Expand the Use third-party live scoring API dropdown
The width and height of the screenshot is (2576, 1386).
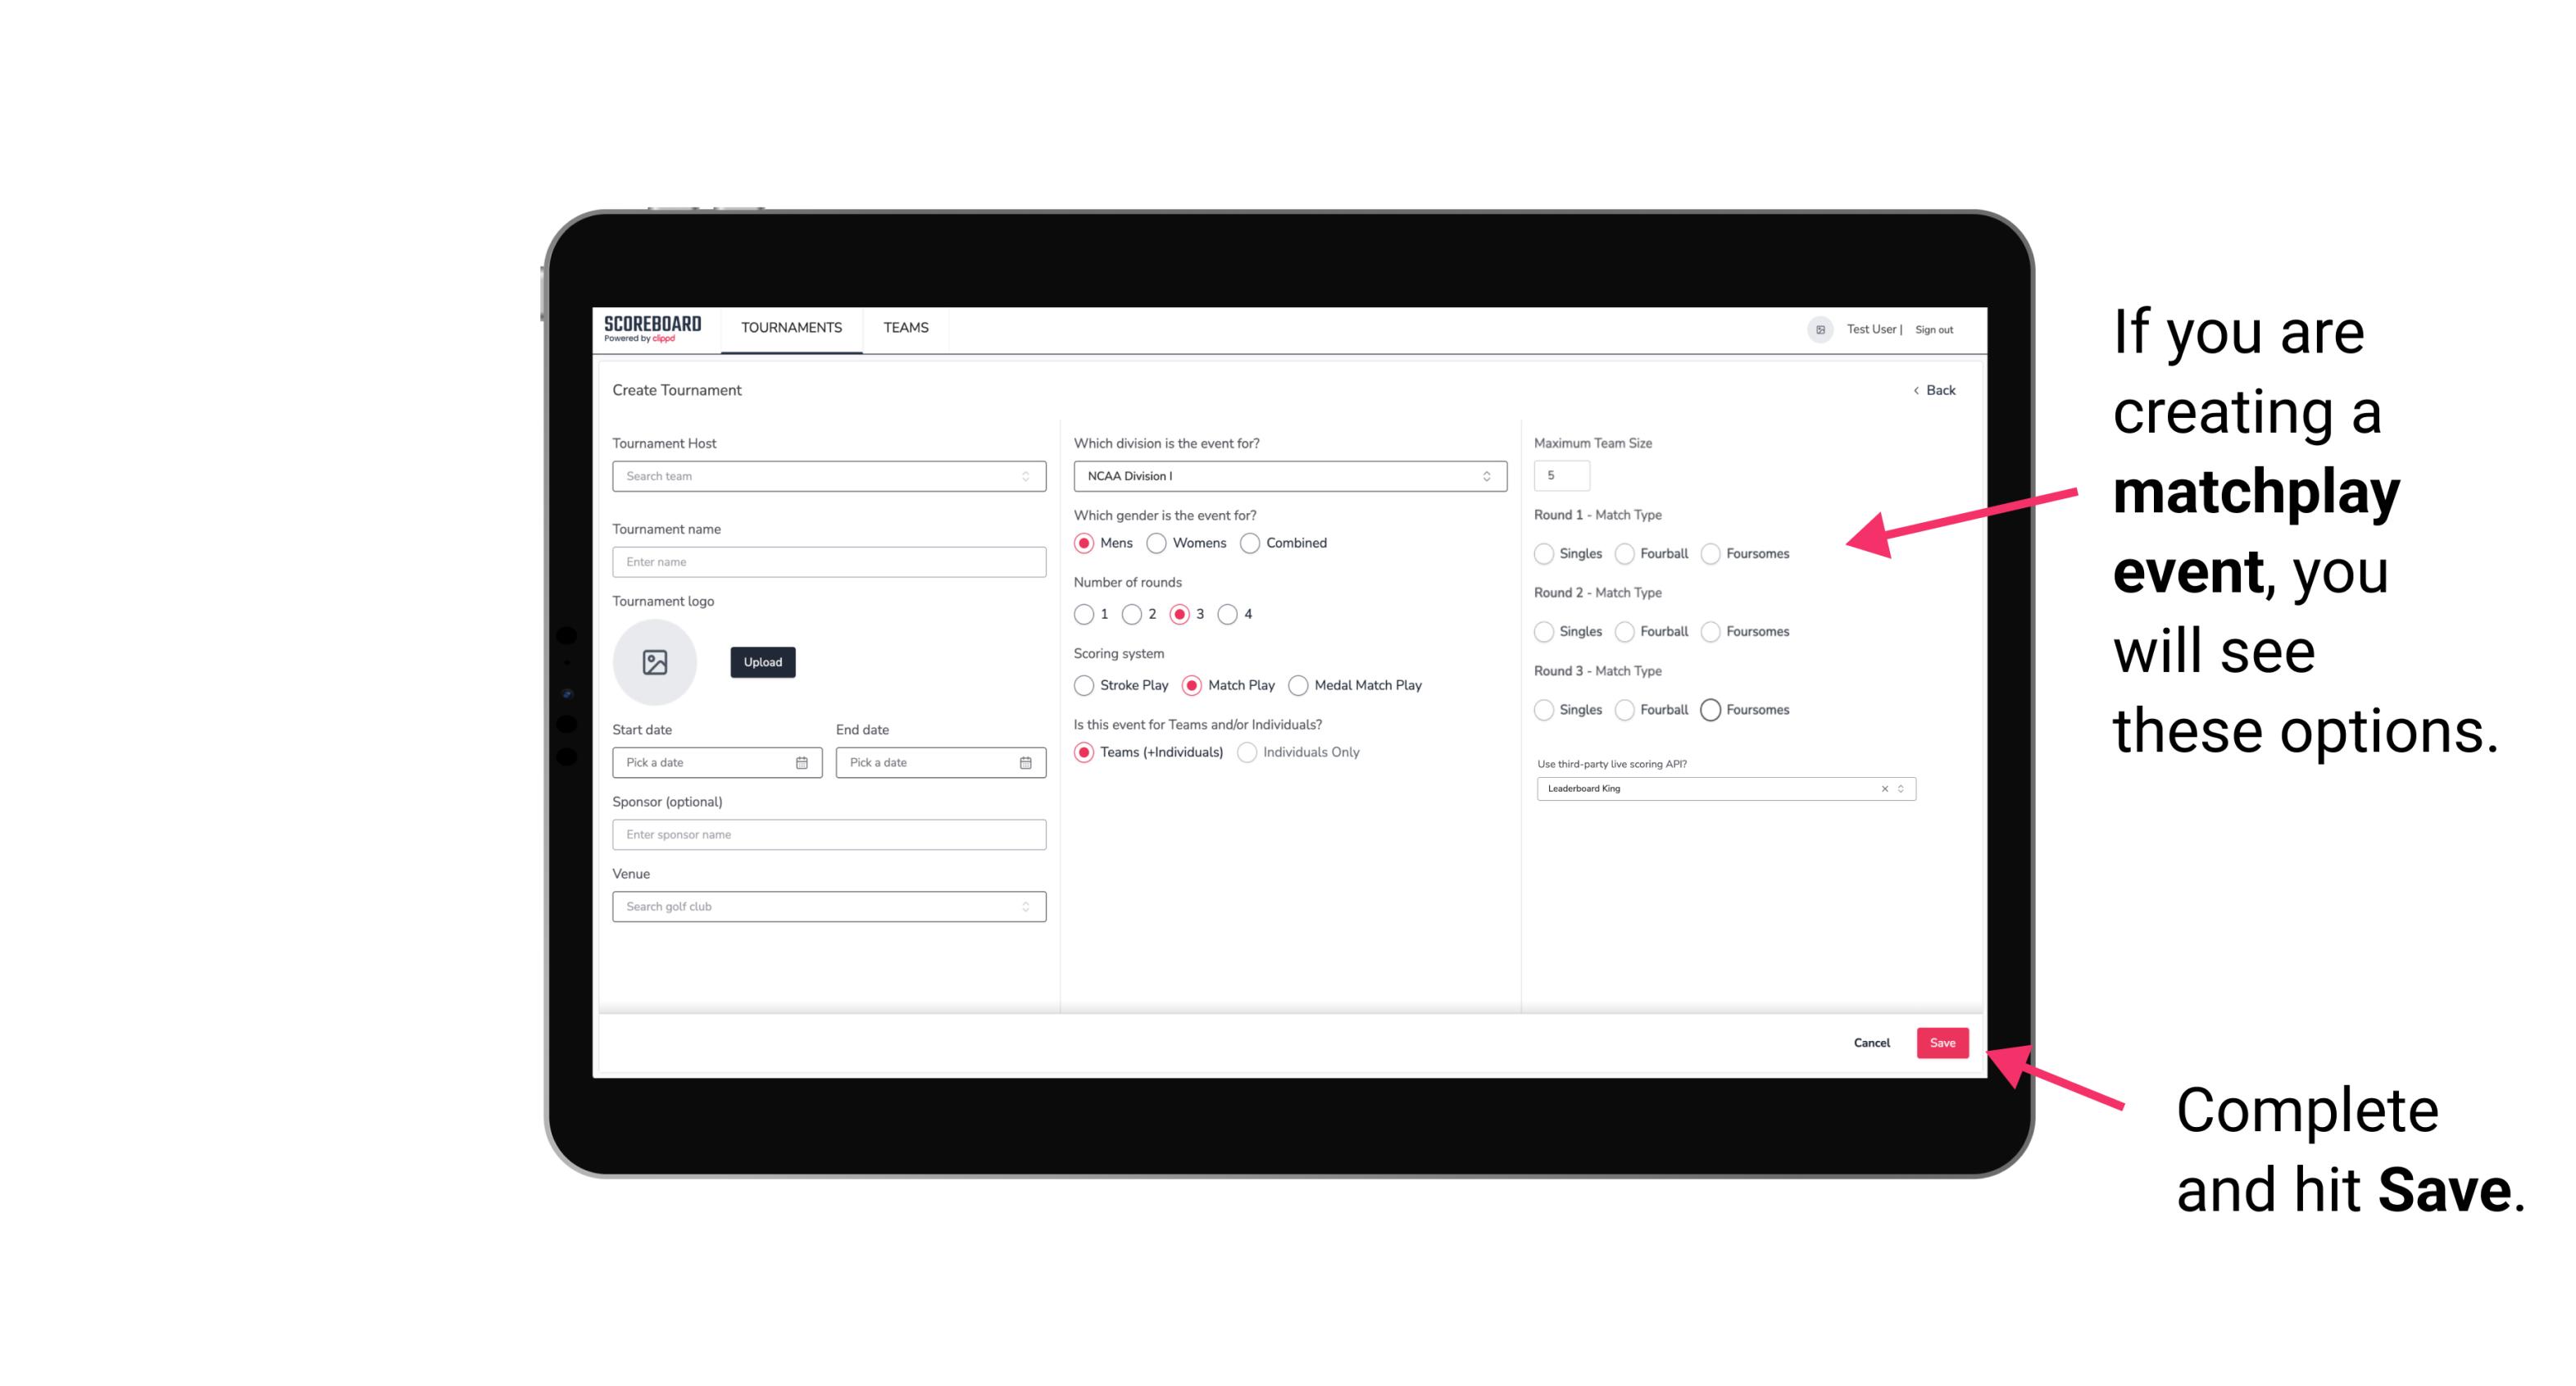point(1899,787)
